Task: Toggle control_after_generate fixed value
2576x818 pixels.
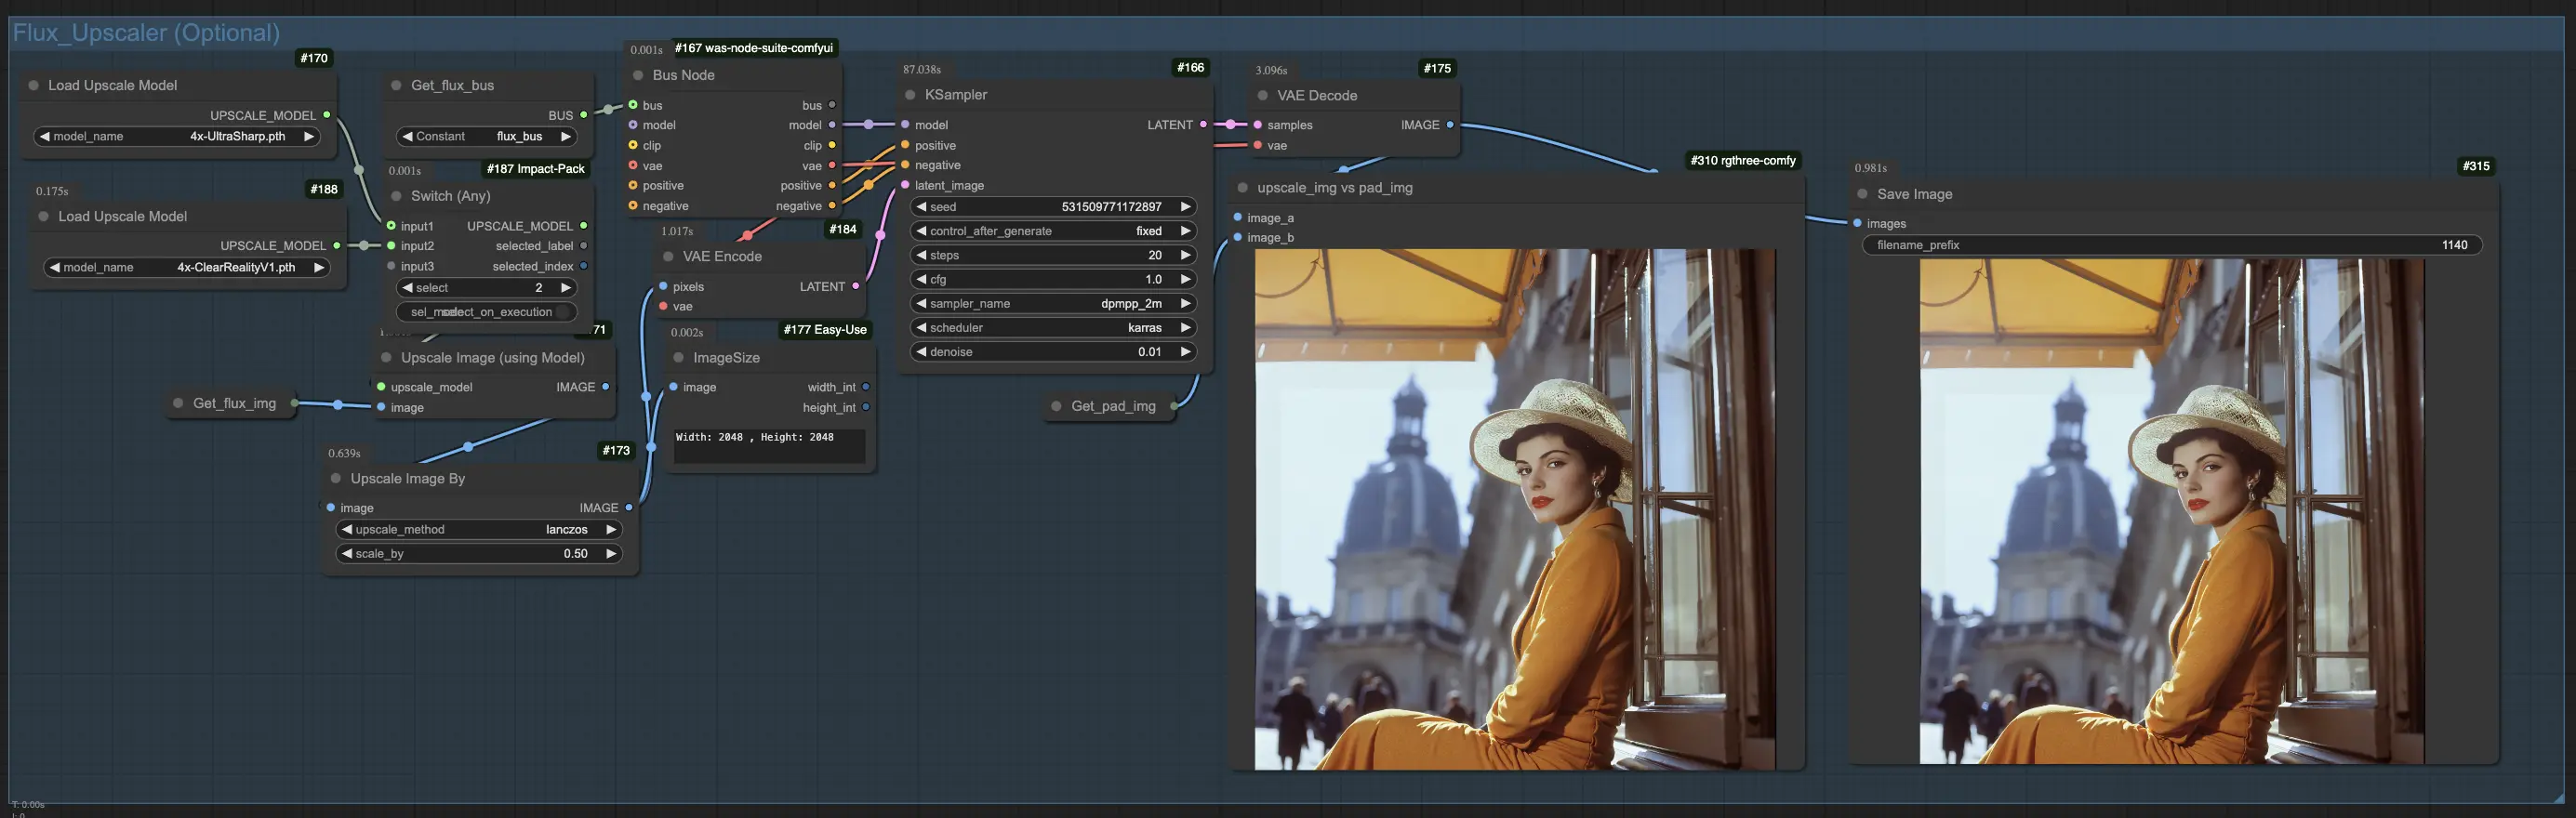Action: point(1055,231)
